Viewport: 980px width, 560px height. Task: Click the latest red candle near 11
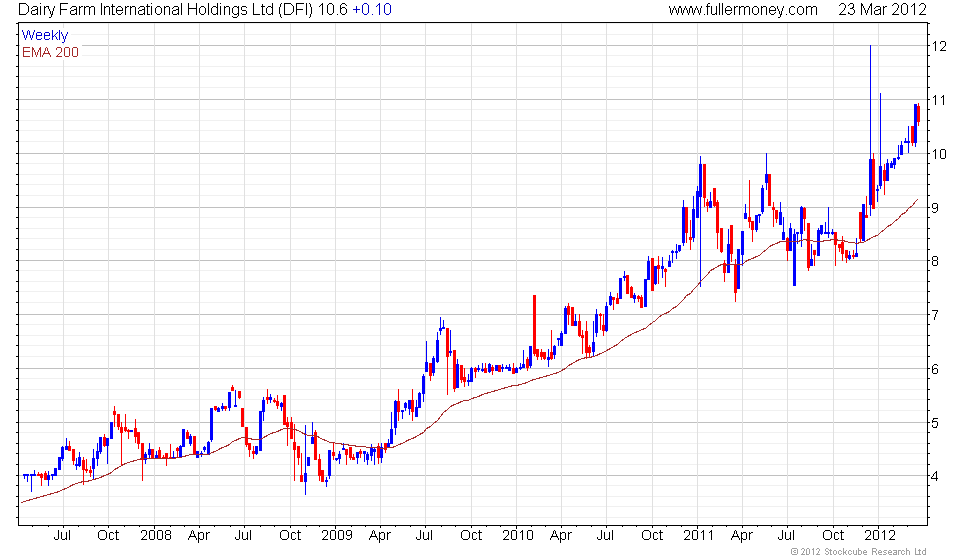(918, 116)
